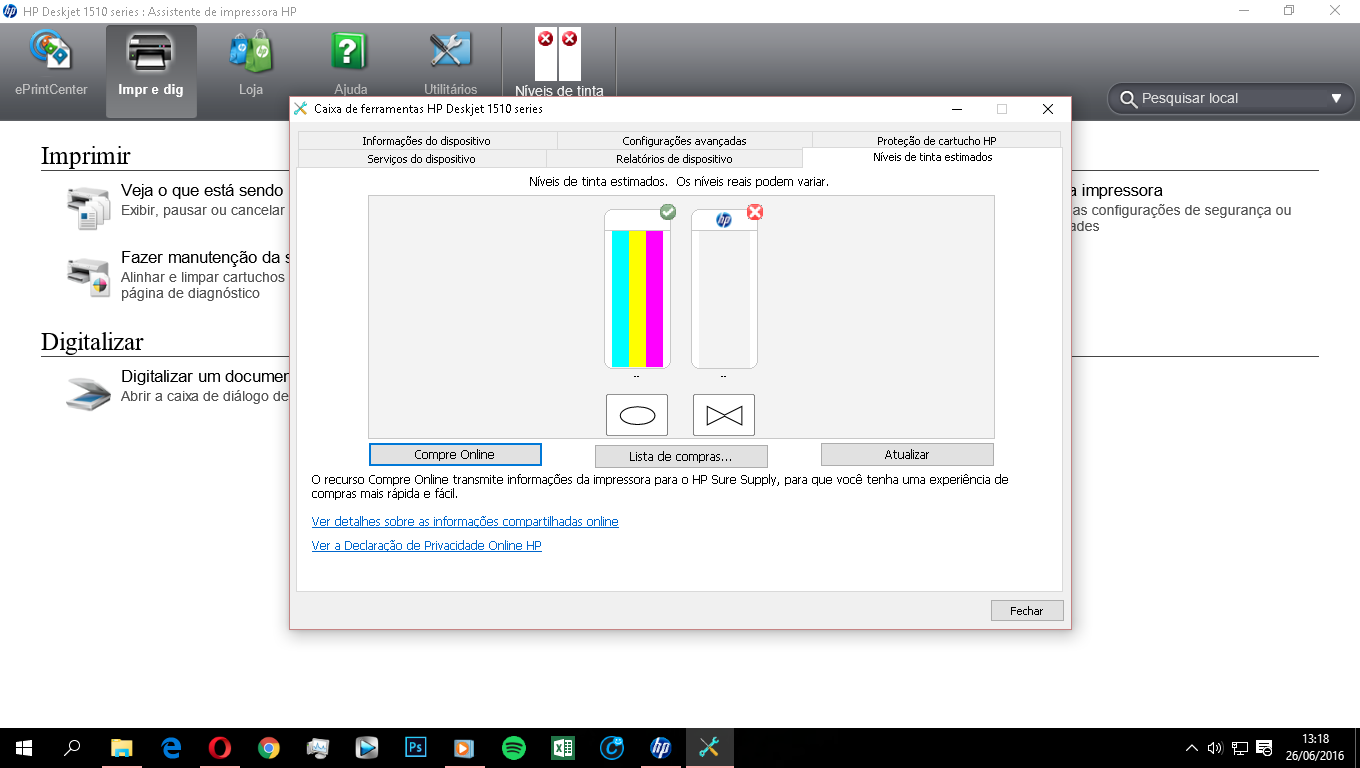Click the Compre Online button
The height and width of the screenshot is (768, 1360).
pyautogui.click(x=455, y=454)
